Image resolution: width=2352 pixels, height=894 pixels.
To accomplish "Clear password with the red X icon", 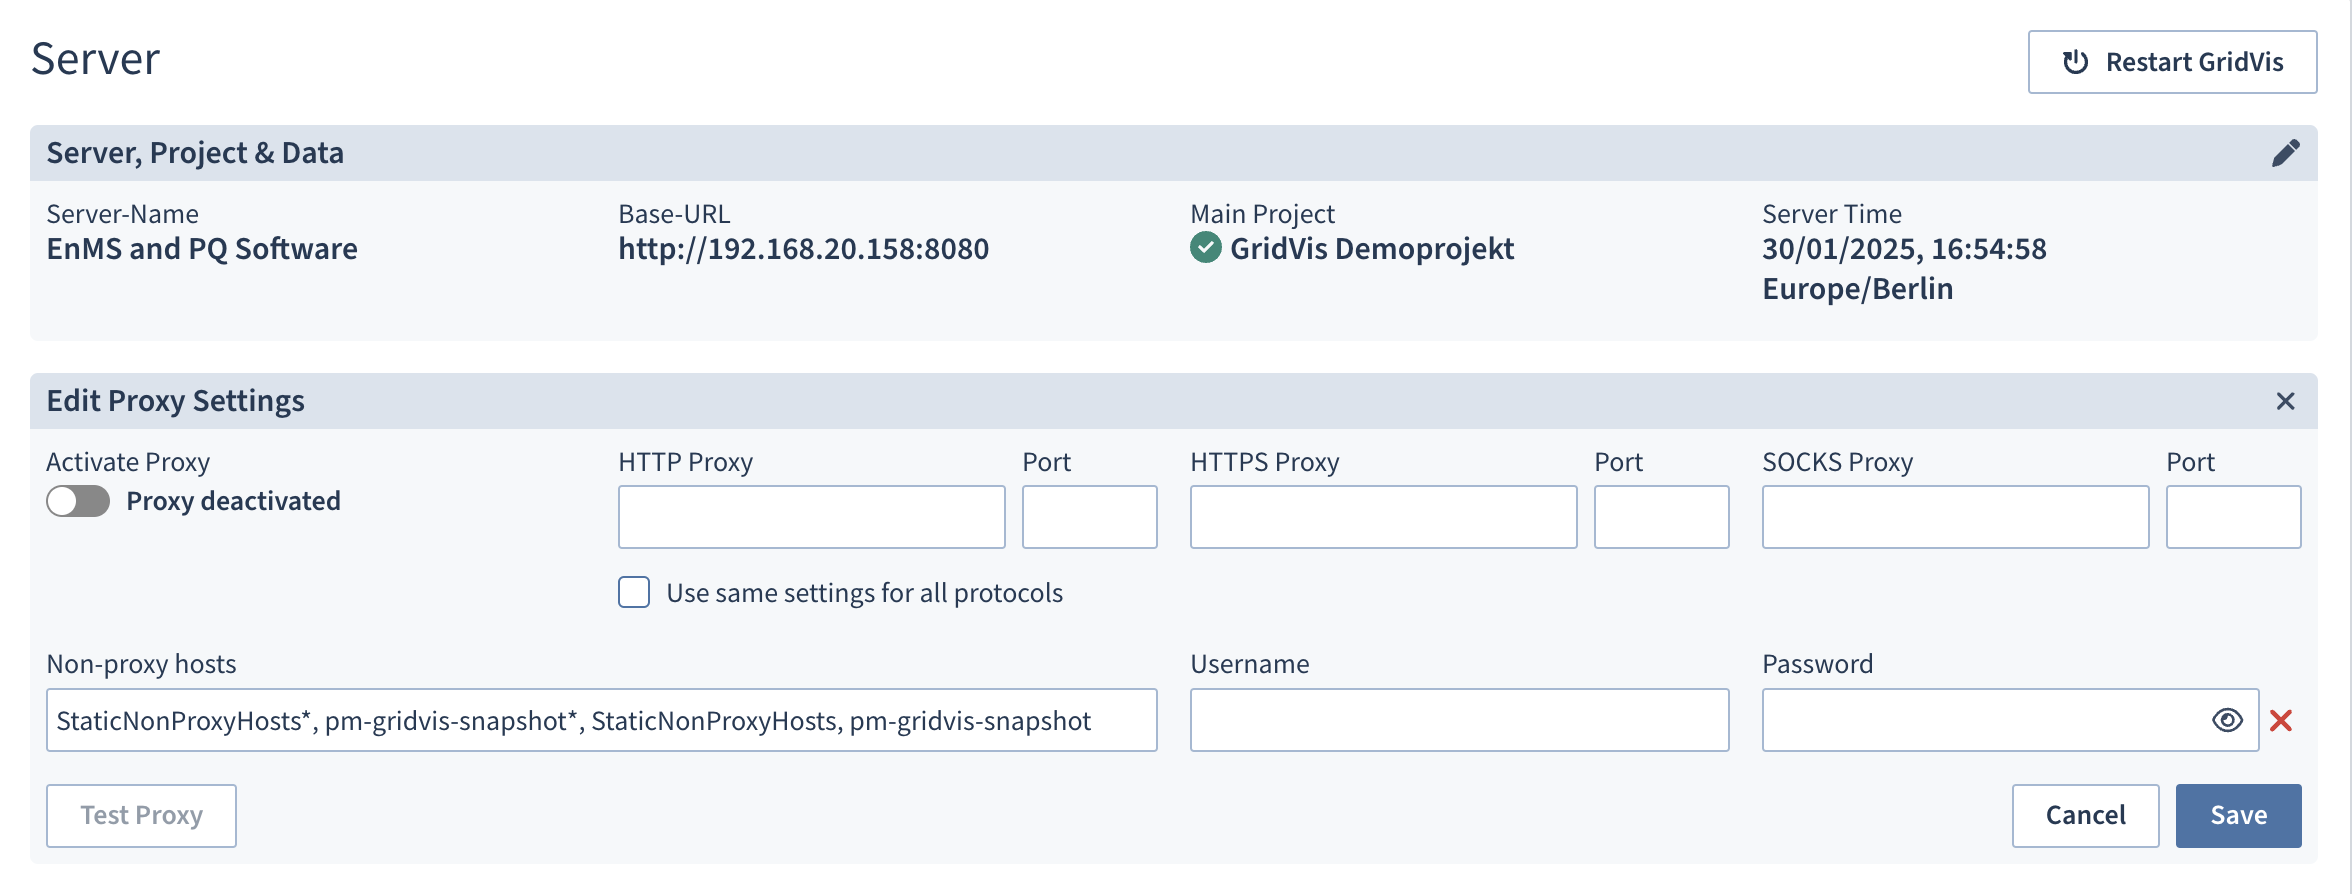I will 2281,720.
